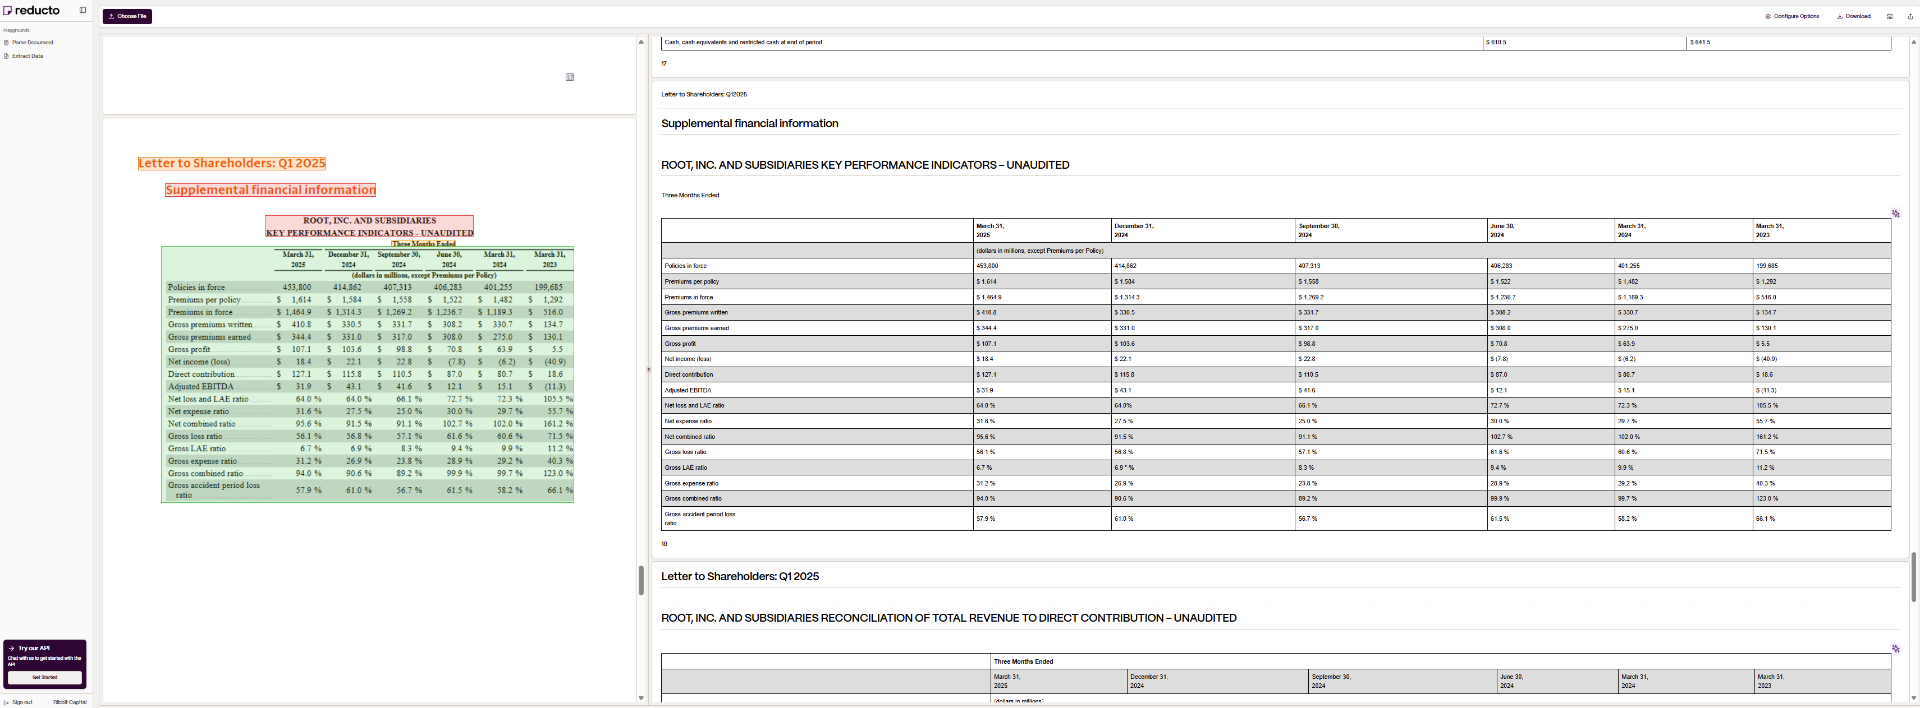The image size is (1920, 708).
Task: Click the results pane scrollbar thumb
Action: 1914,577
